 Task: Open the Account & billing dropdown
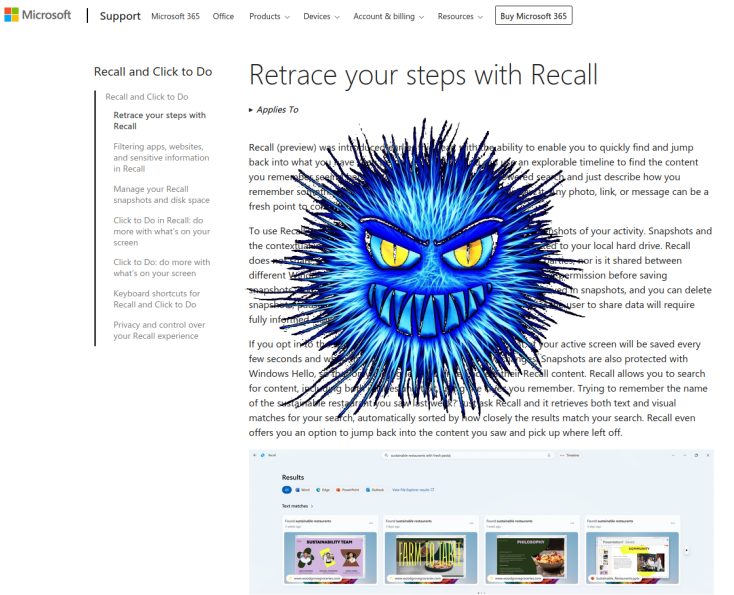tap(388, 17)
